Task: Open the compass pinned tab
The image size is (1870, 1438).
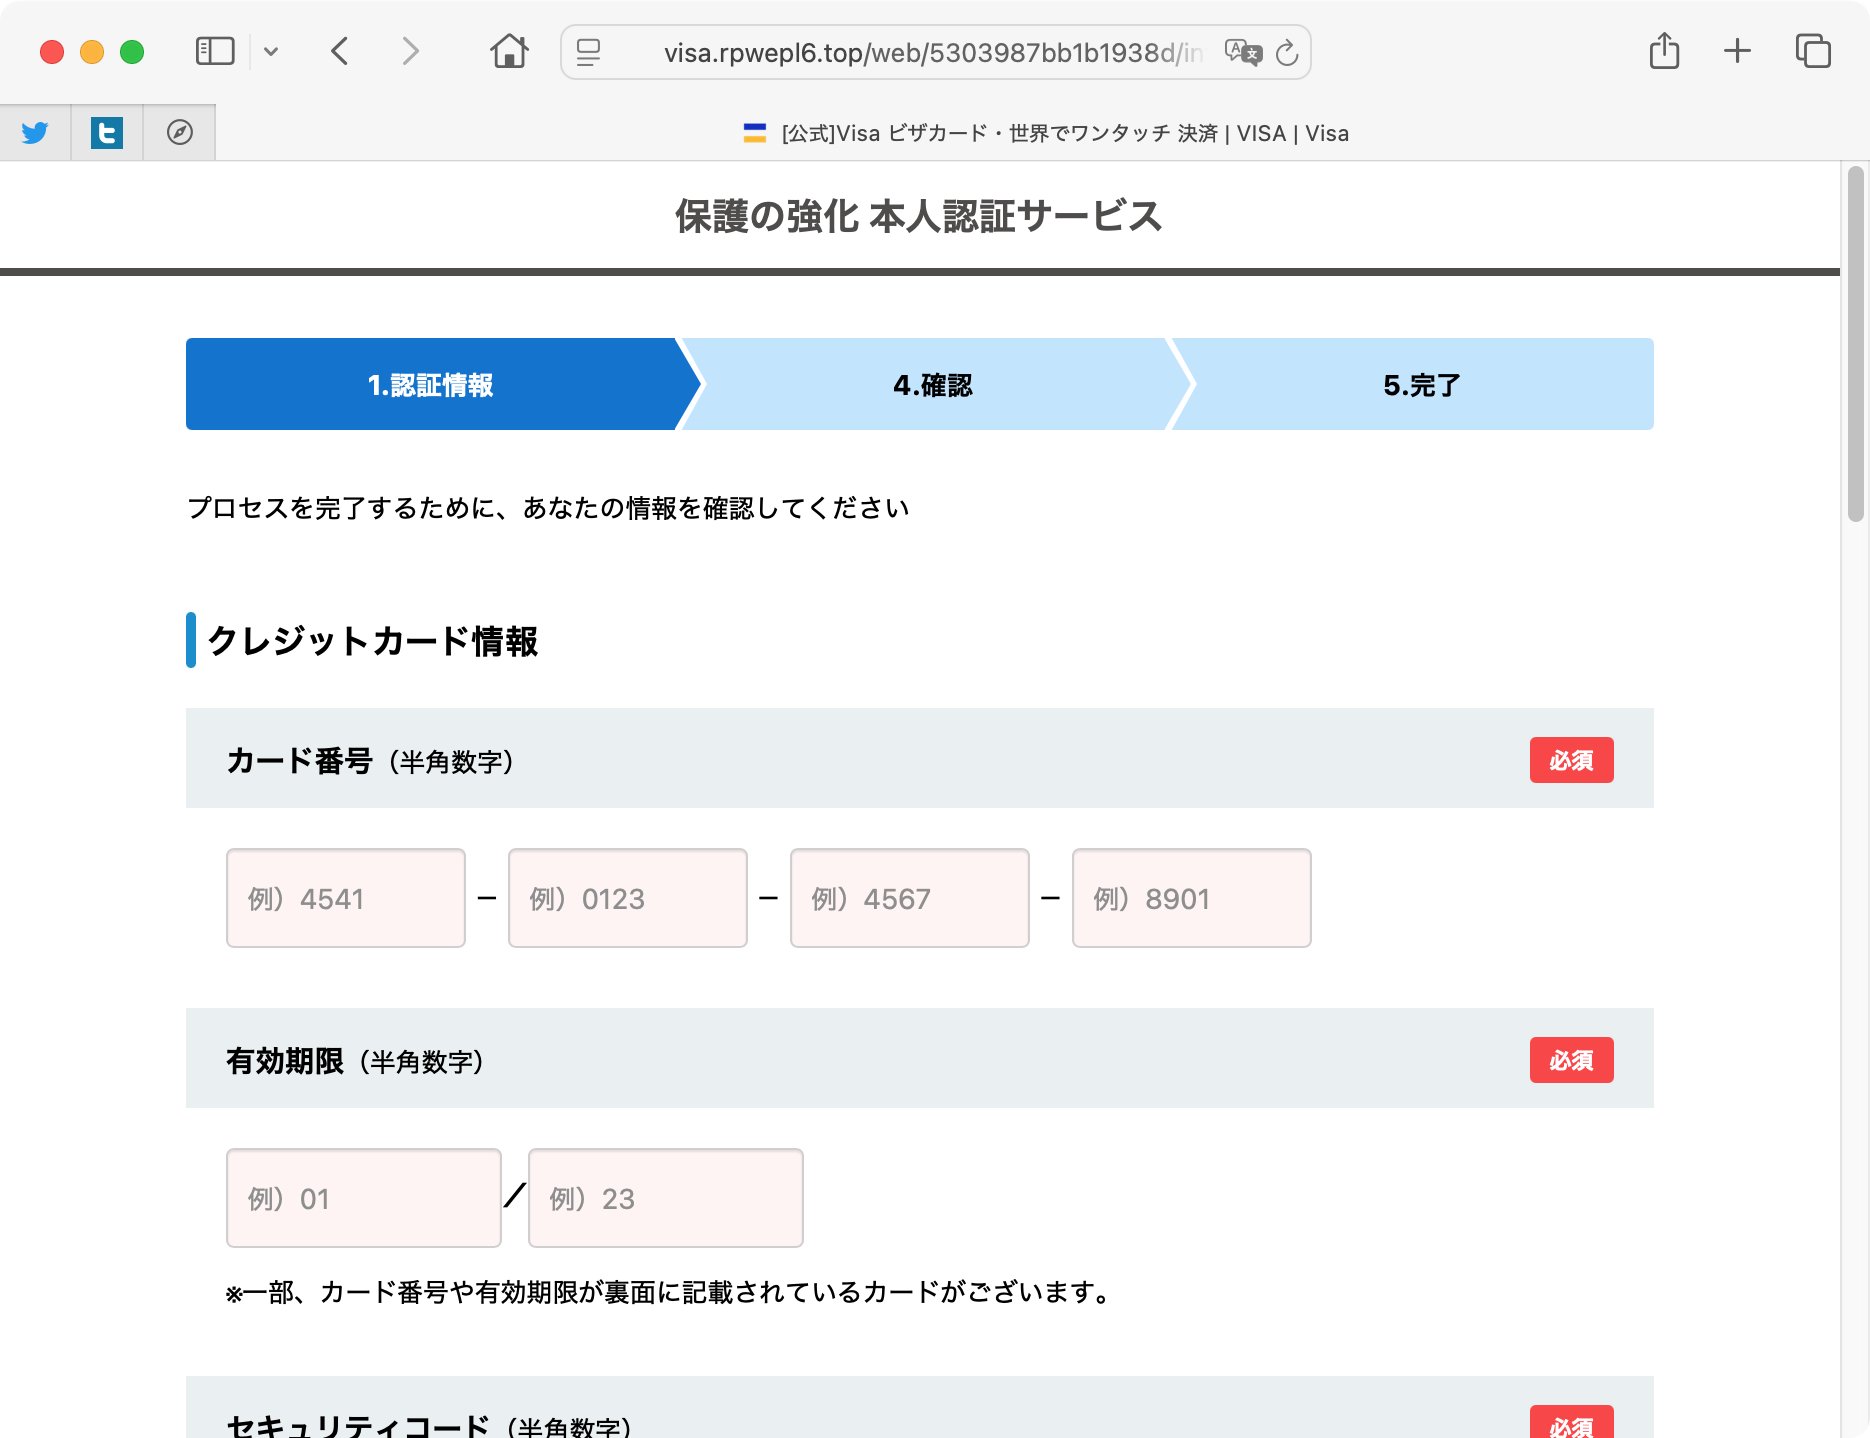Action: [179, 132]
